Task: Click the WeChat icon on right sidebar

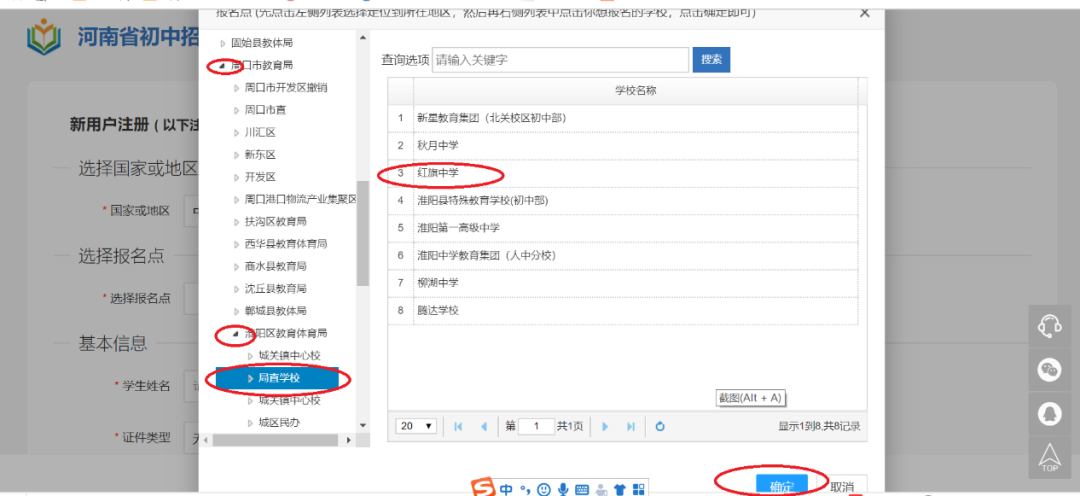Action: pyautogui.click(x=1049, y=369)
